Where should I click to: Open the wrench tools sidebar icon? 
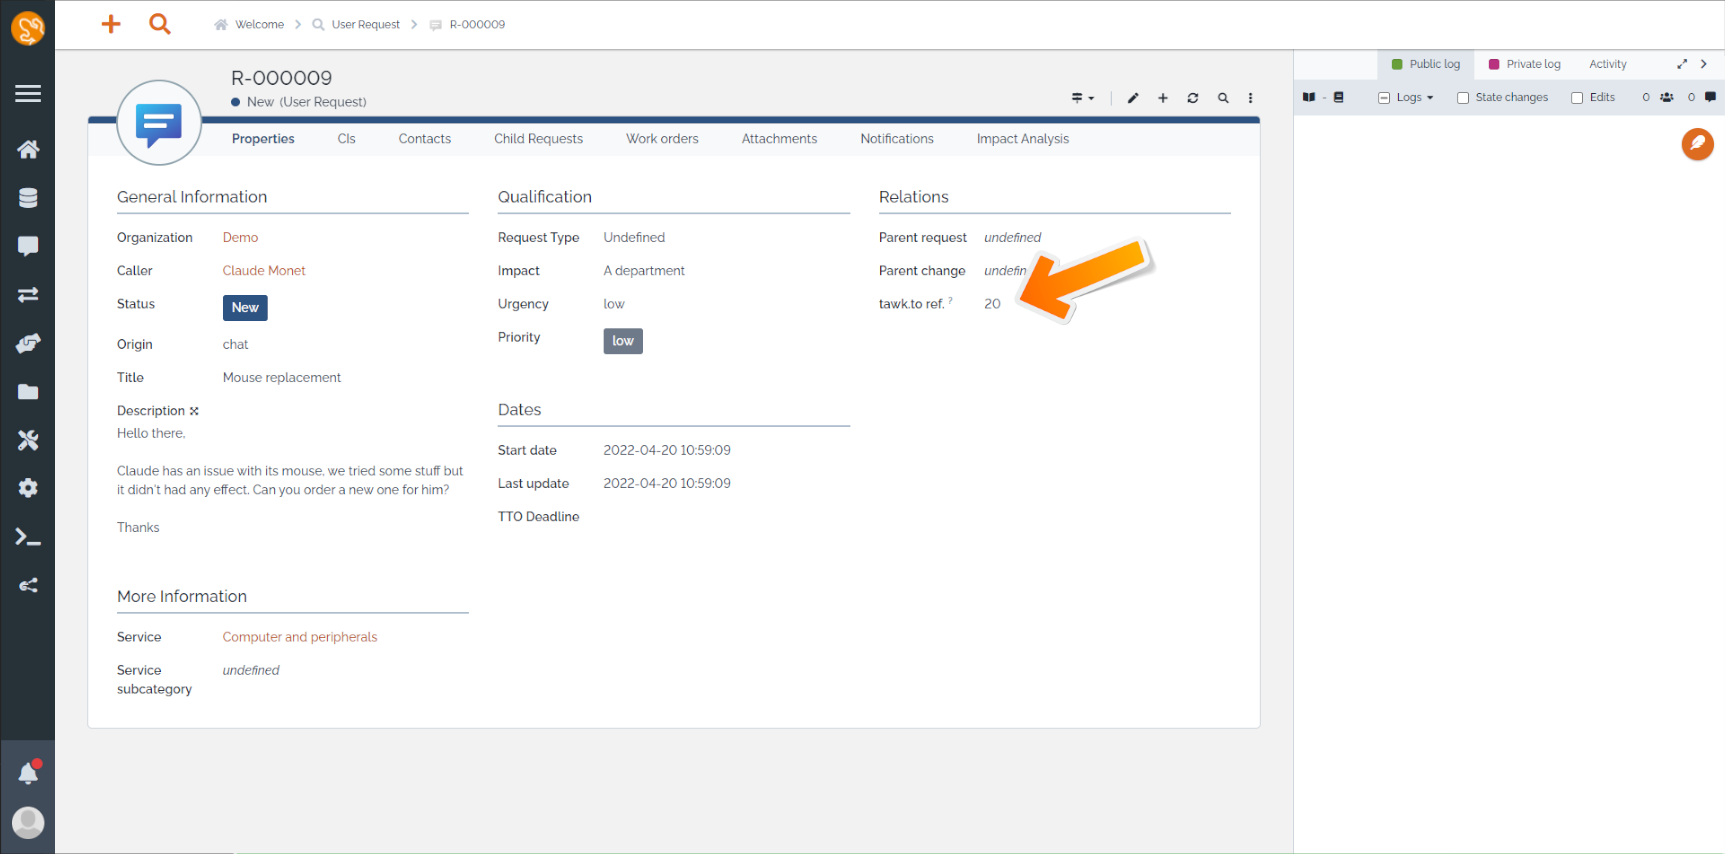tap(28, 440)
